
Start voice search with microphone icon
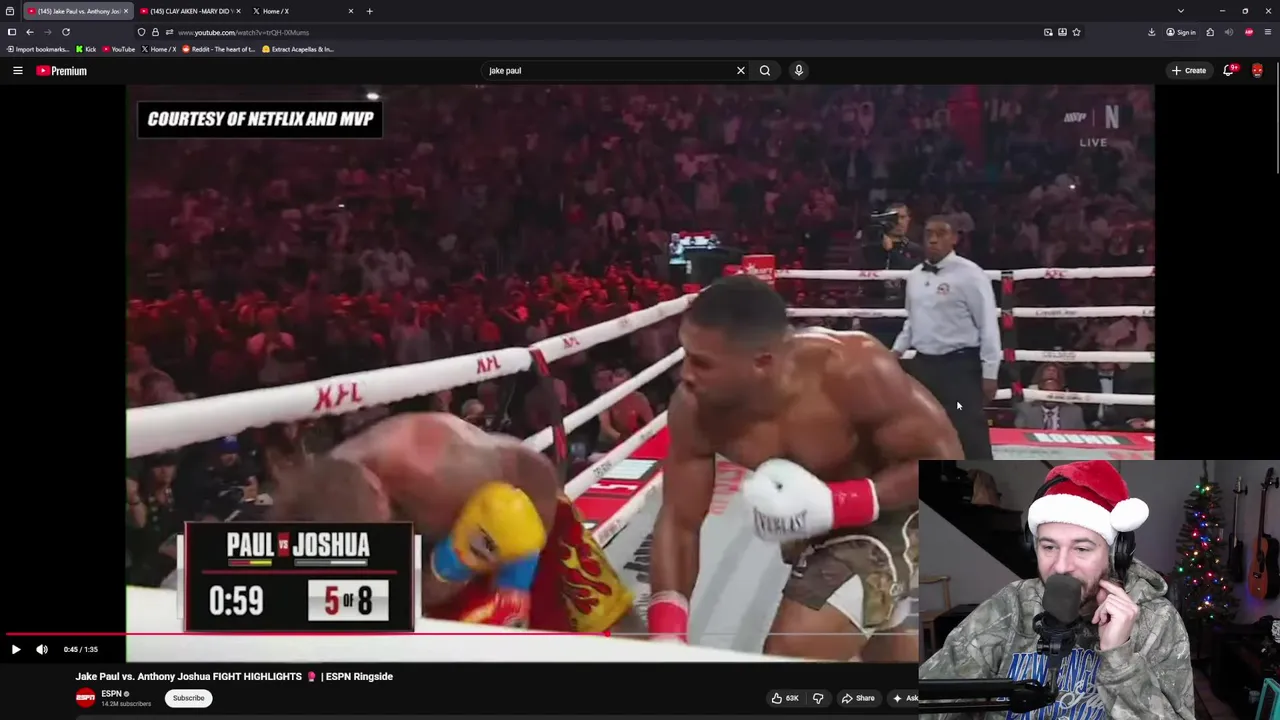pyautogui.click(x=798, y=70)
